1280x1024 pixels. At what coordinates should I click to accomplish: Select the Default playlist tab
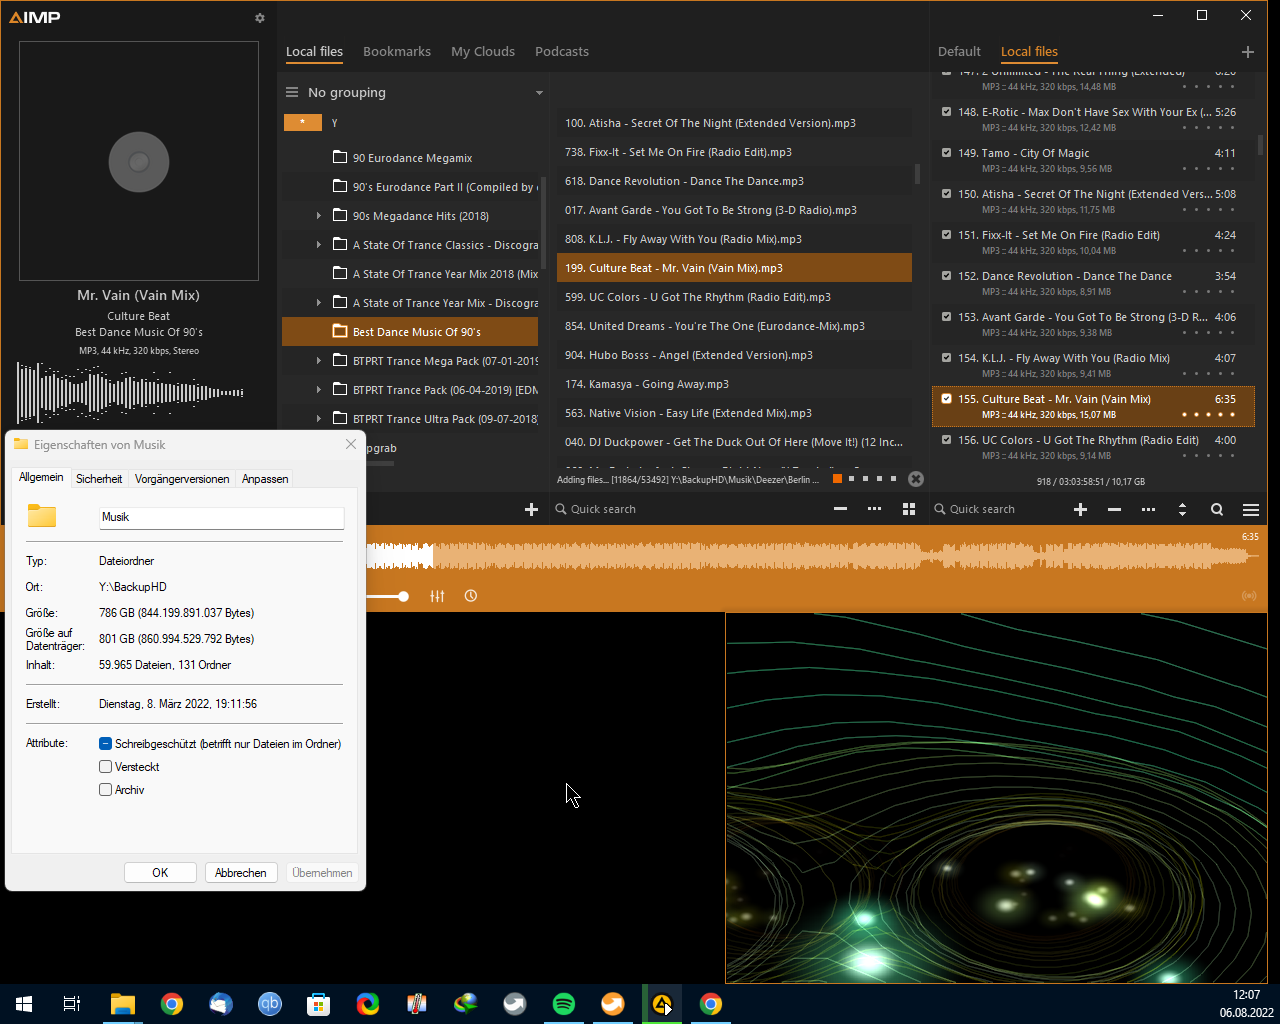pyautogui.click(x=959, y=52)
